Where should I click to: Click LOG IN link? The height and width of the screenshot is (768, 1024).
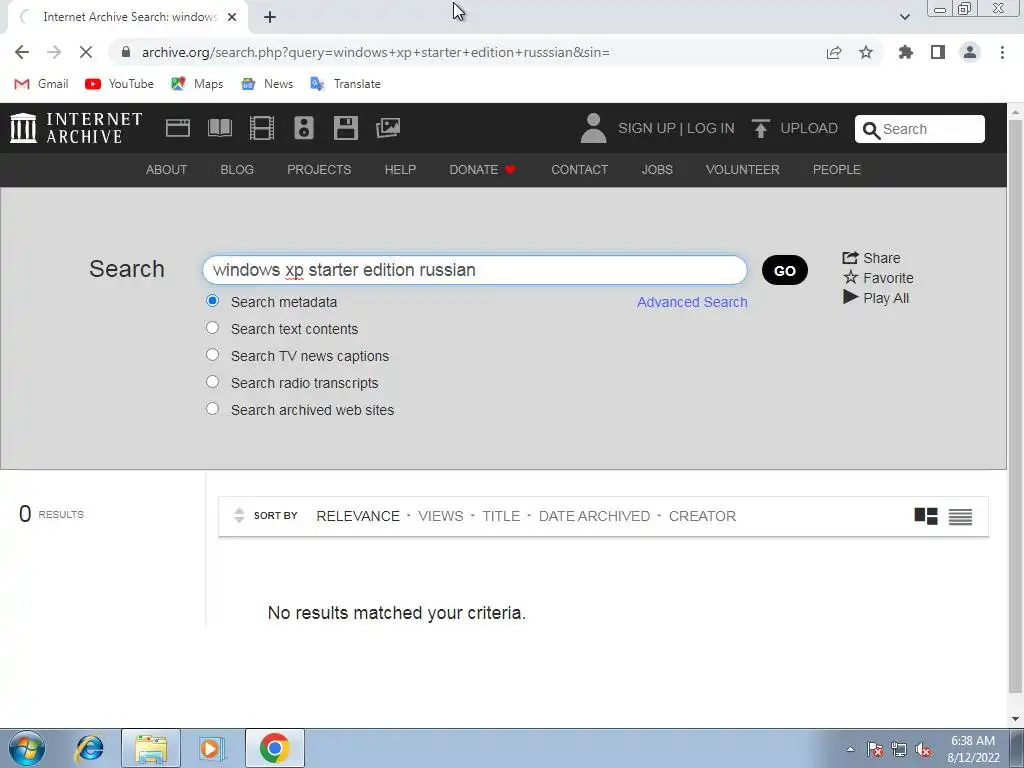point(711,128)
